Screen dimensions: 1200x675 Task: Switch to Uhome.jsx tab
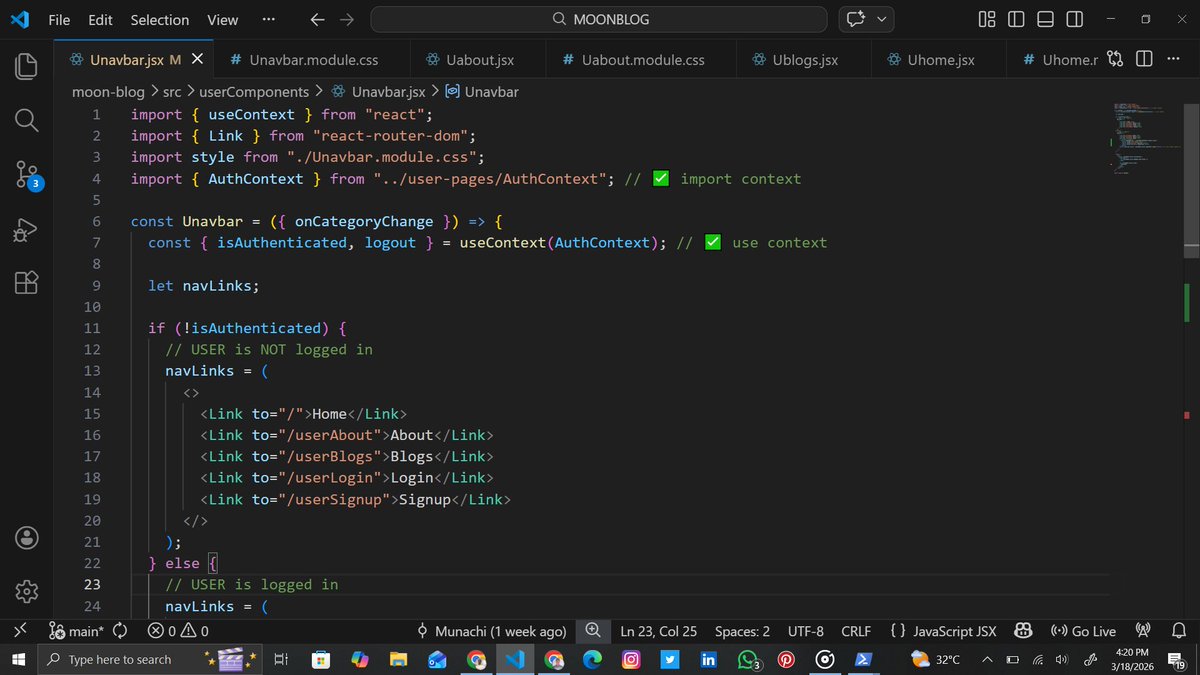pyautogui.click(x=940, y=60)
